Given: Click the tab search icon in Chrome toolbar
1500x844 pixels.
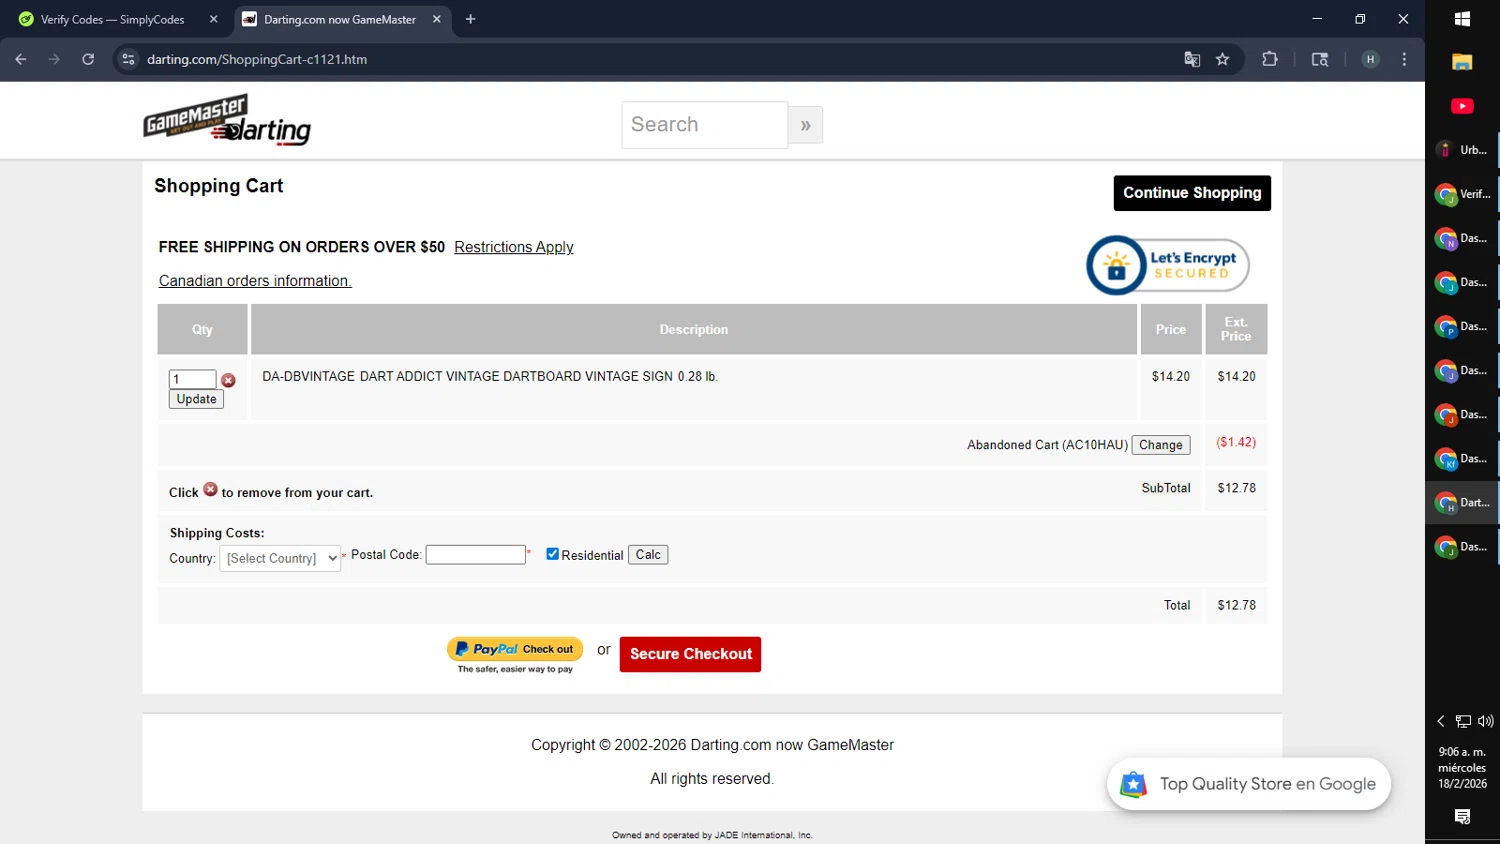Looking at the screenshot, I should point(1320,59).
